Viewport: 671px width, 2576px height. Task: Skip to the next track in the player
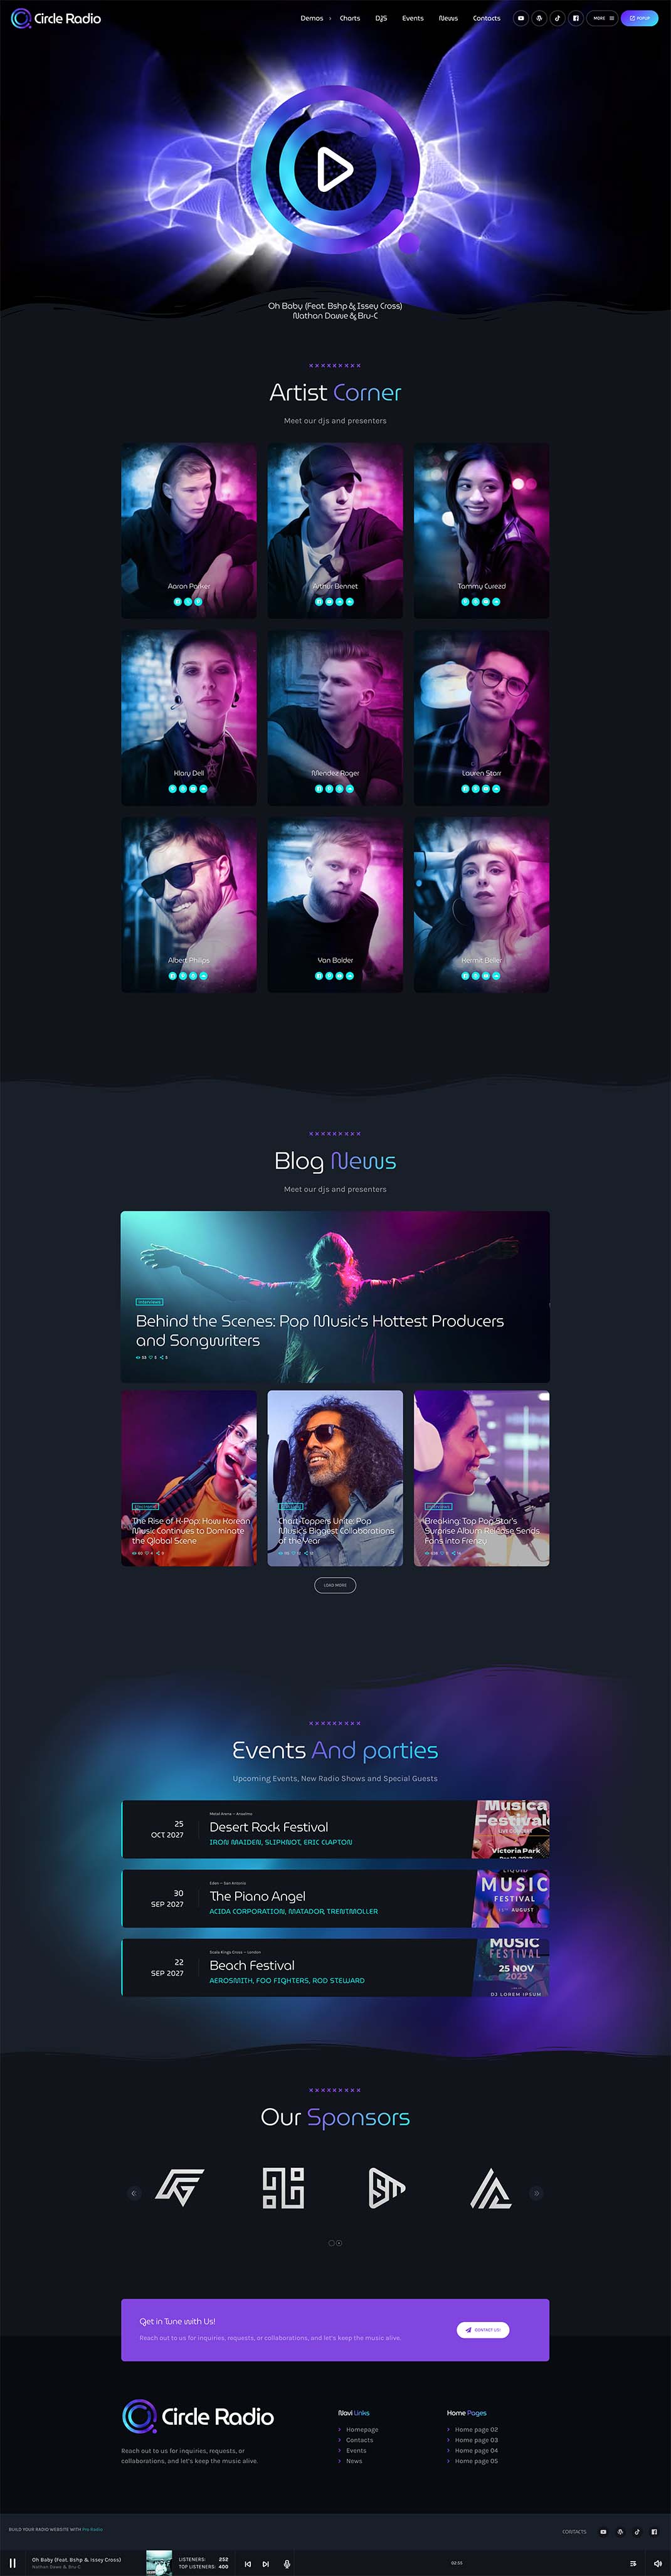click(265, 2563)
